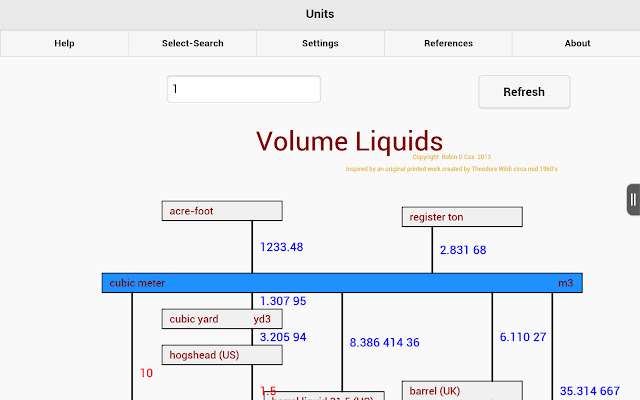Click the 1.307 95 conversion value

[283, 301]
